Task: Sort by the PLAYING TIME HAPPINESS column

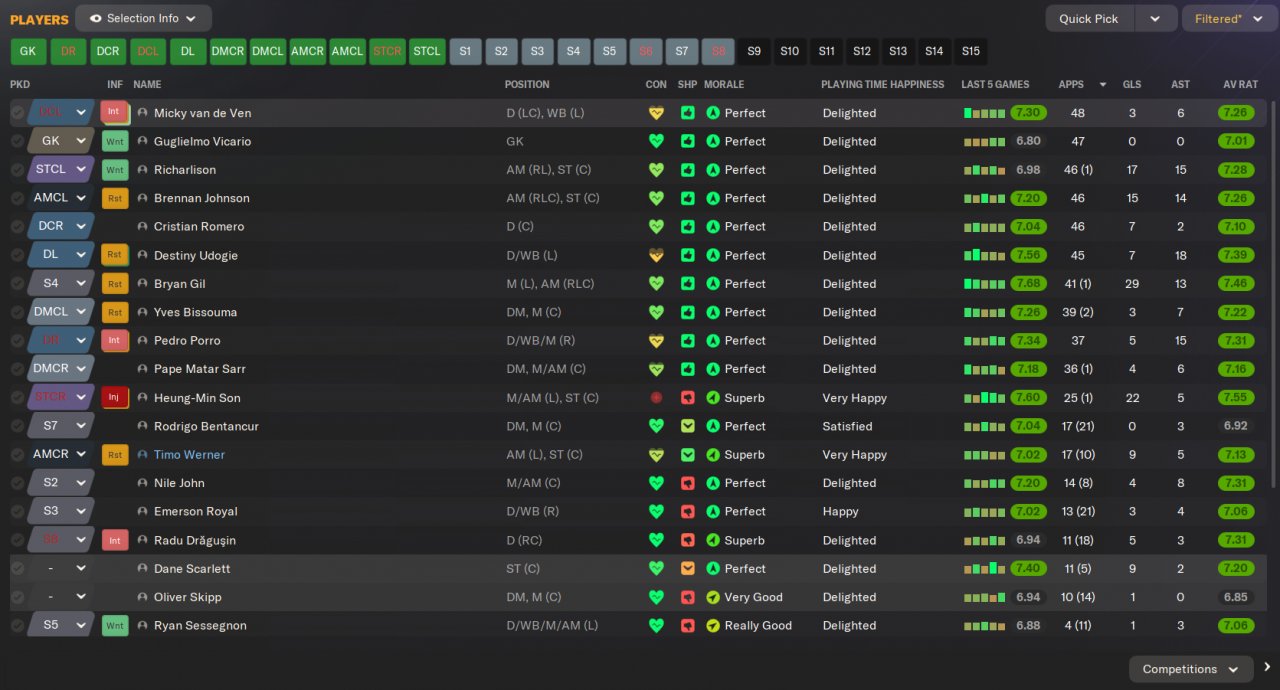Action: point(883,84)
